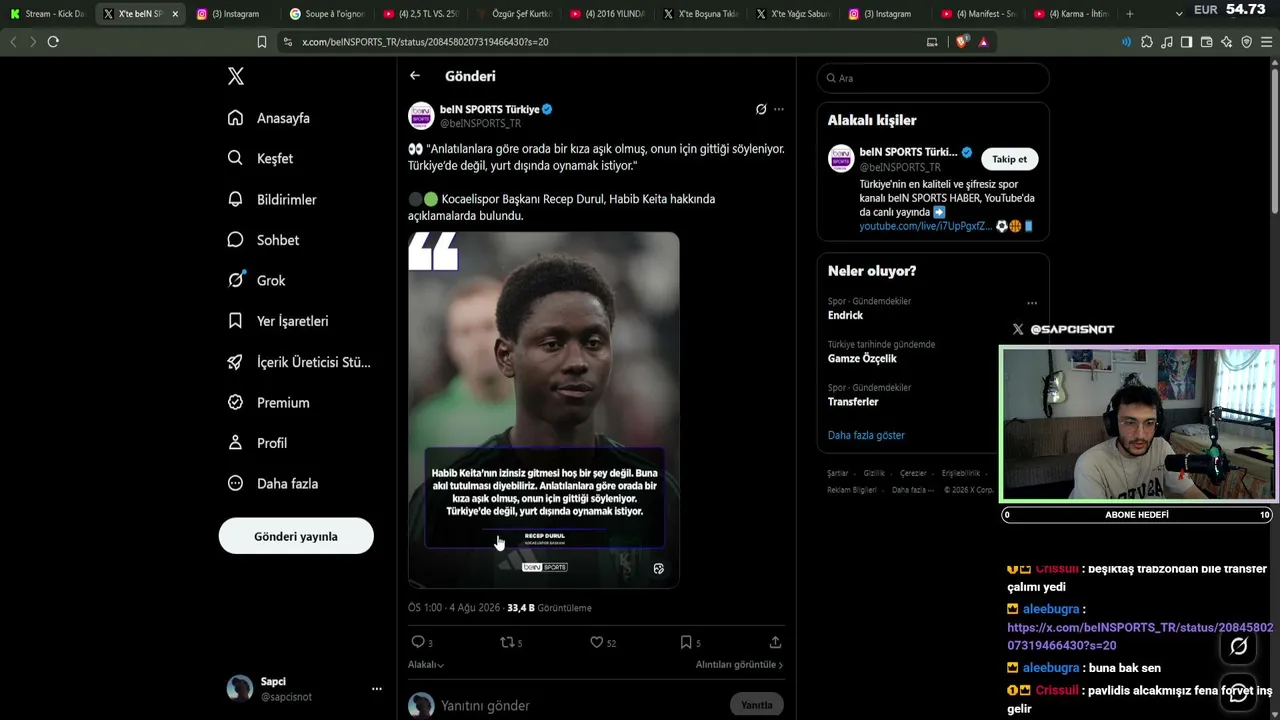Switch to Soupe à l'oignon Google tab

327,14
